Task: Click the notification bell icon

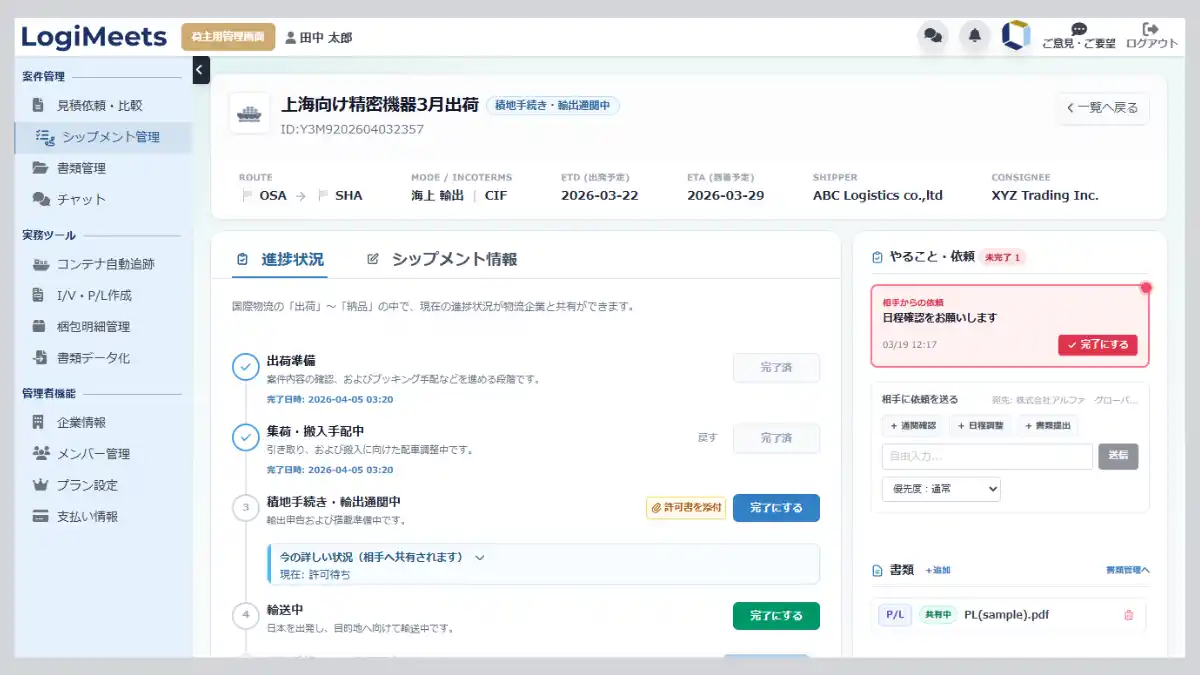Action: 974,36
